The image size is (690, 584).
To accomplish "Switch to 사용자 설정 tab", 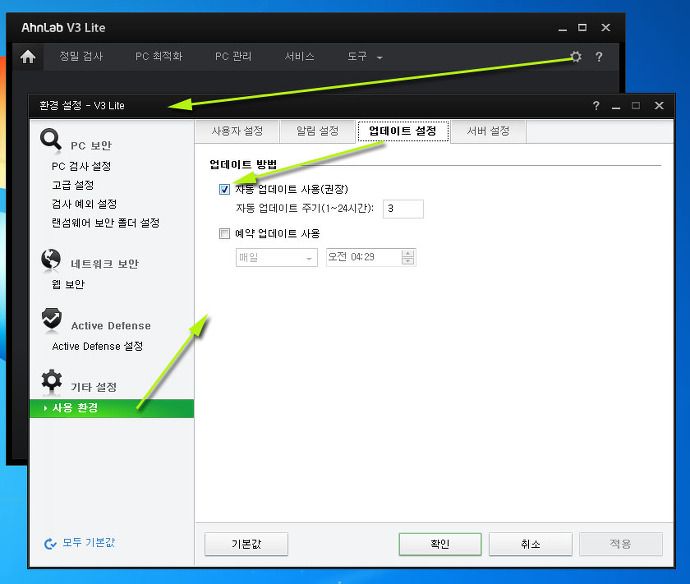I will coord(237,131).
